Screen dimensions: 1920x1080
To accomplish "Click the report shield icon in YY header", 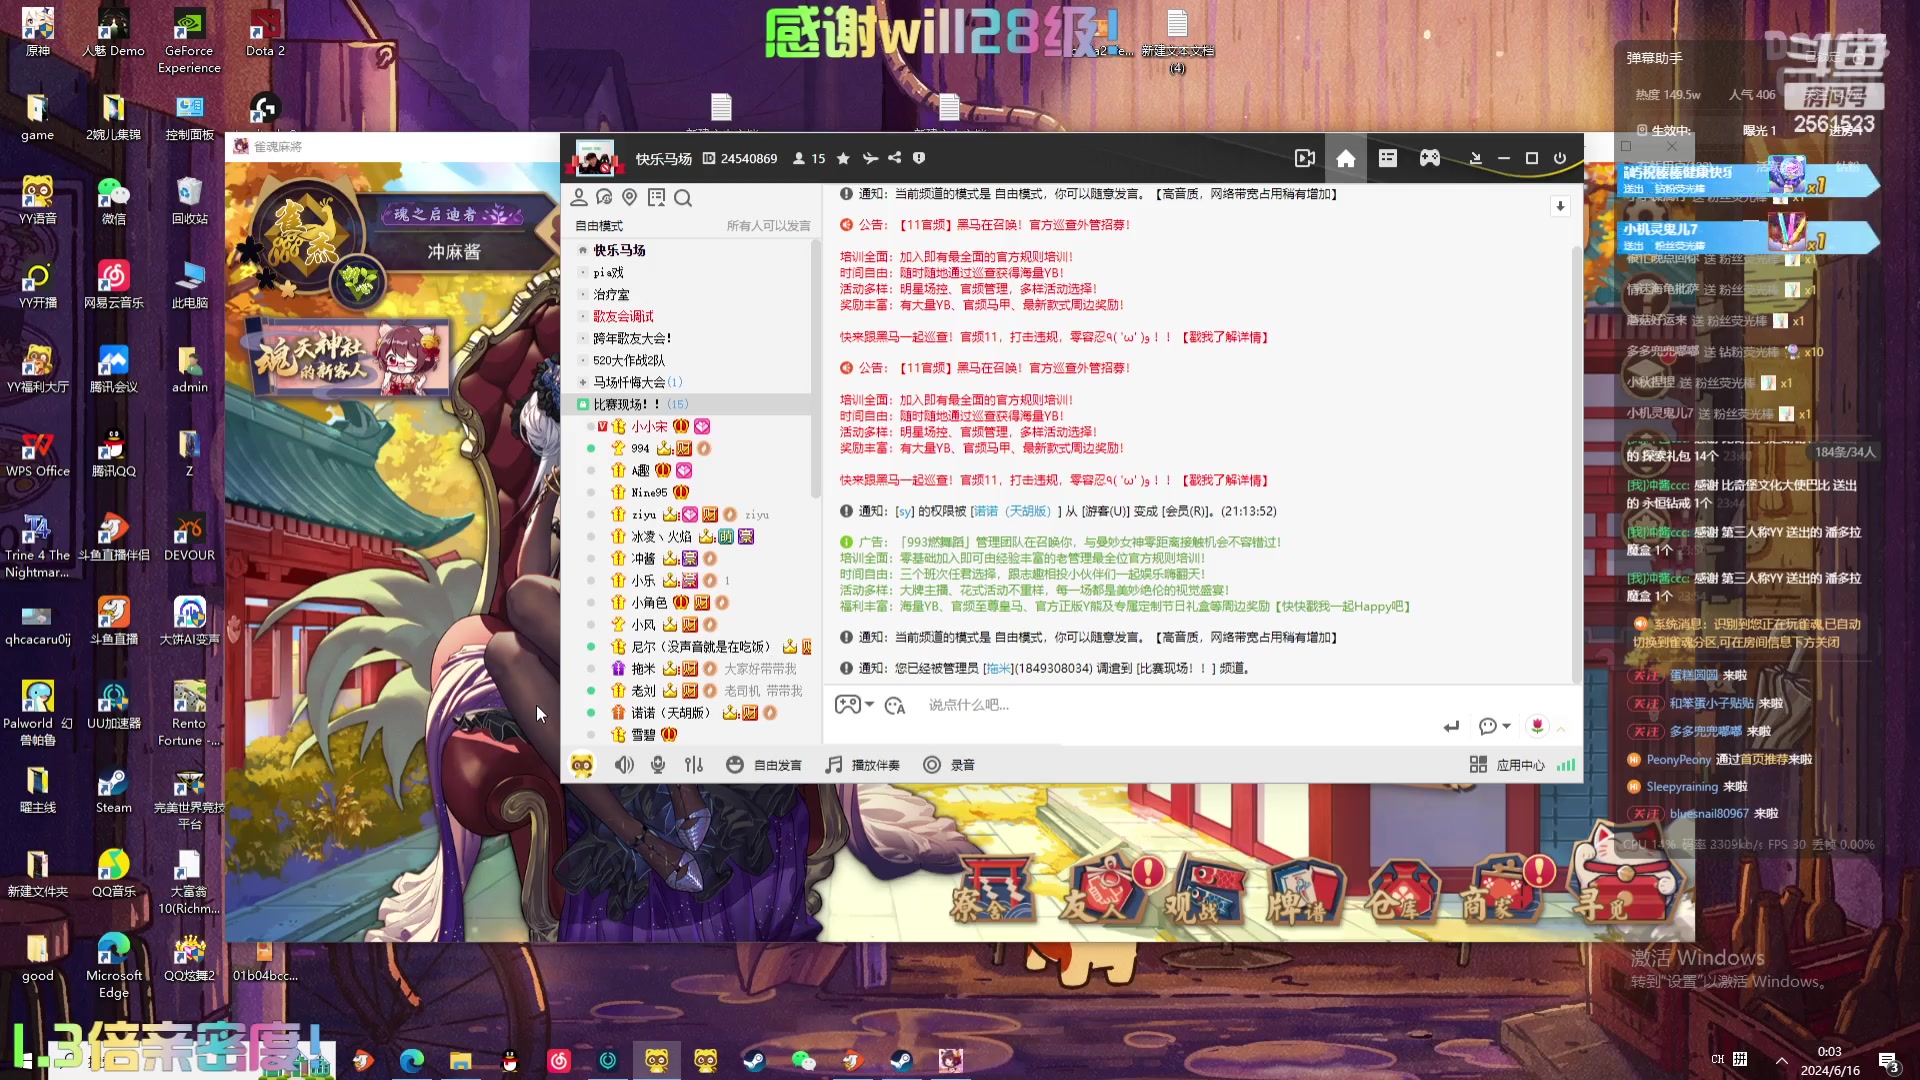I will tap(919, 158).
